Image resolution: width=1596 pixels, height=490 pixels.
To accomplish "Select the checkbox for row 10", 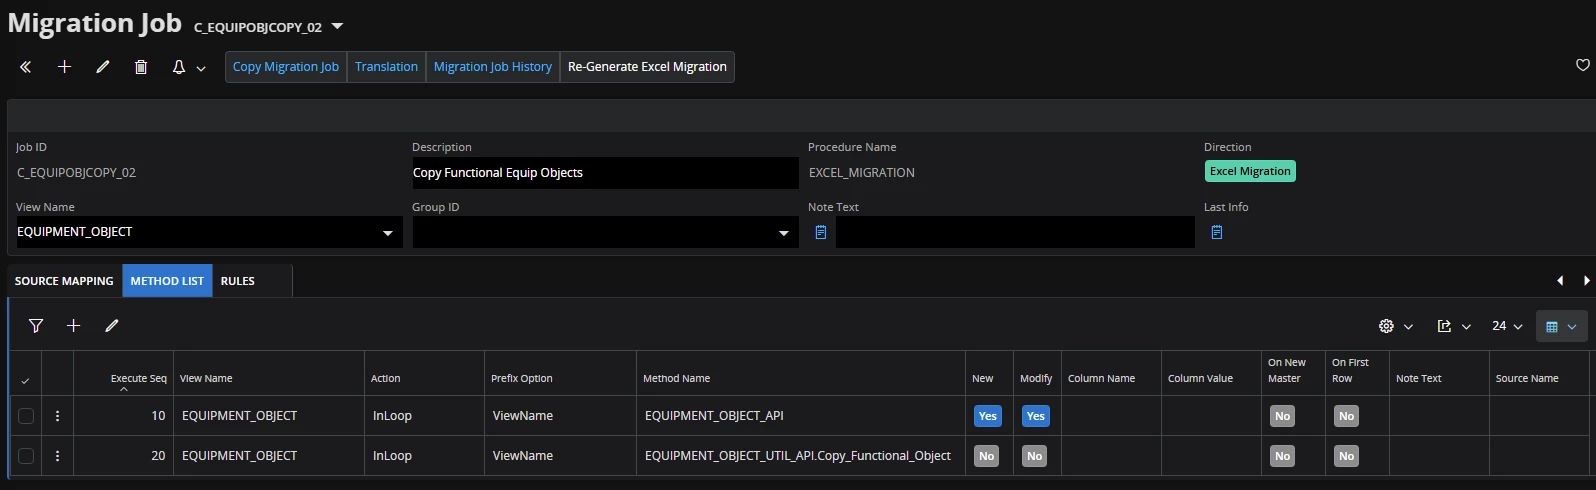I will tap(26, 416).
